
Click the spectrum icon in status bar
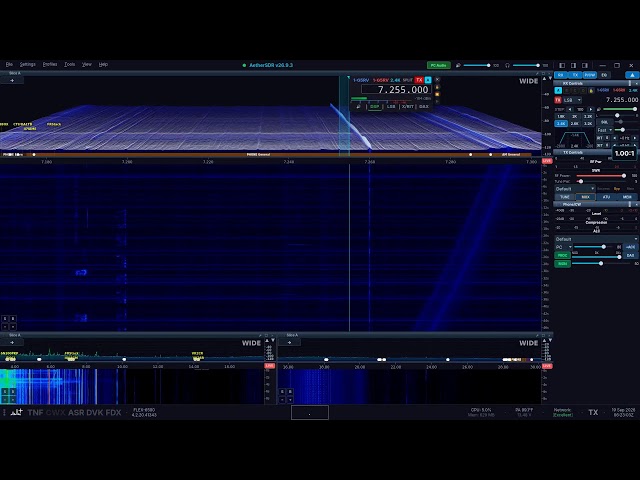click(x=17, y=412)
